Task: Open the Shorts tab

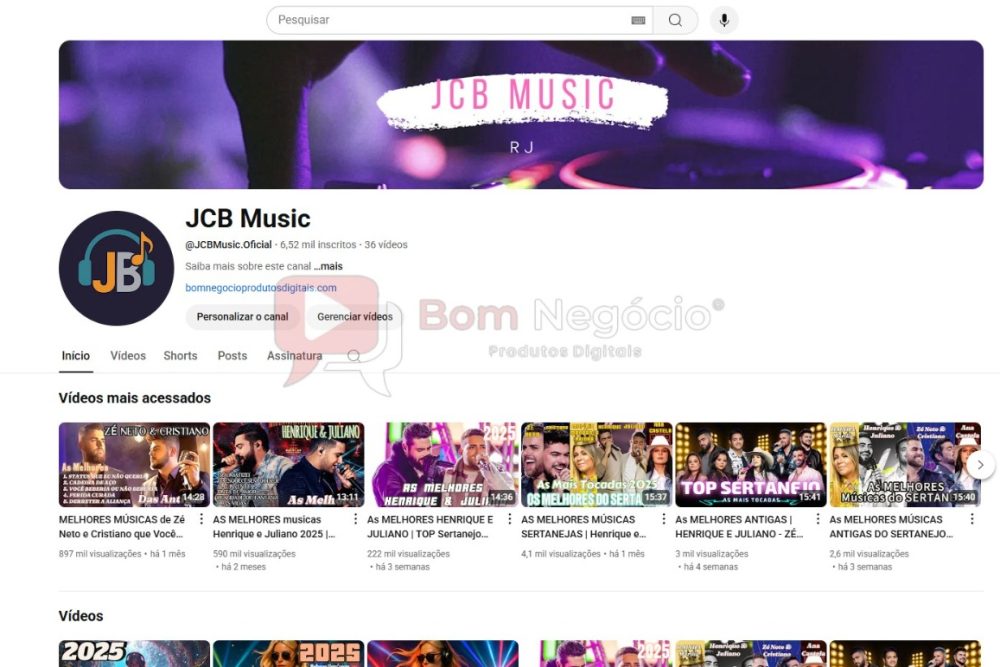Action: (180, 356)
